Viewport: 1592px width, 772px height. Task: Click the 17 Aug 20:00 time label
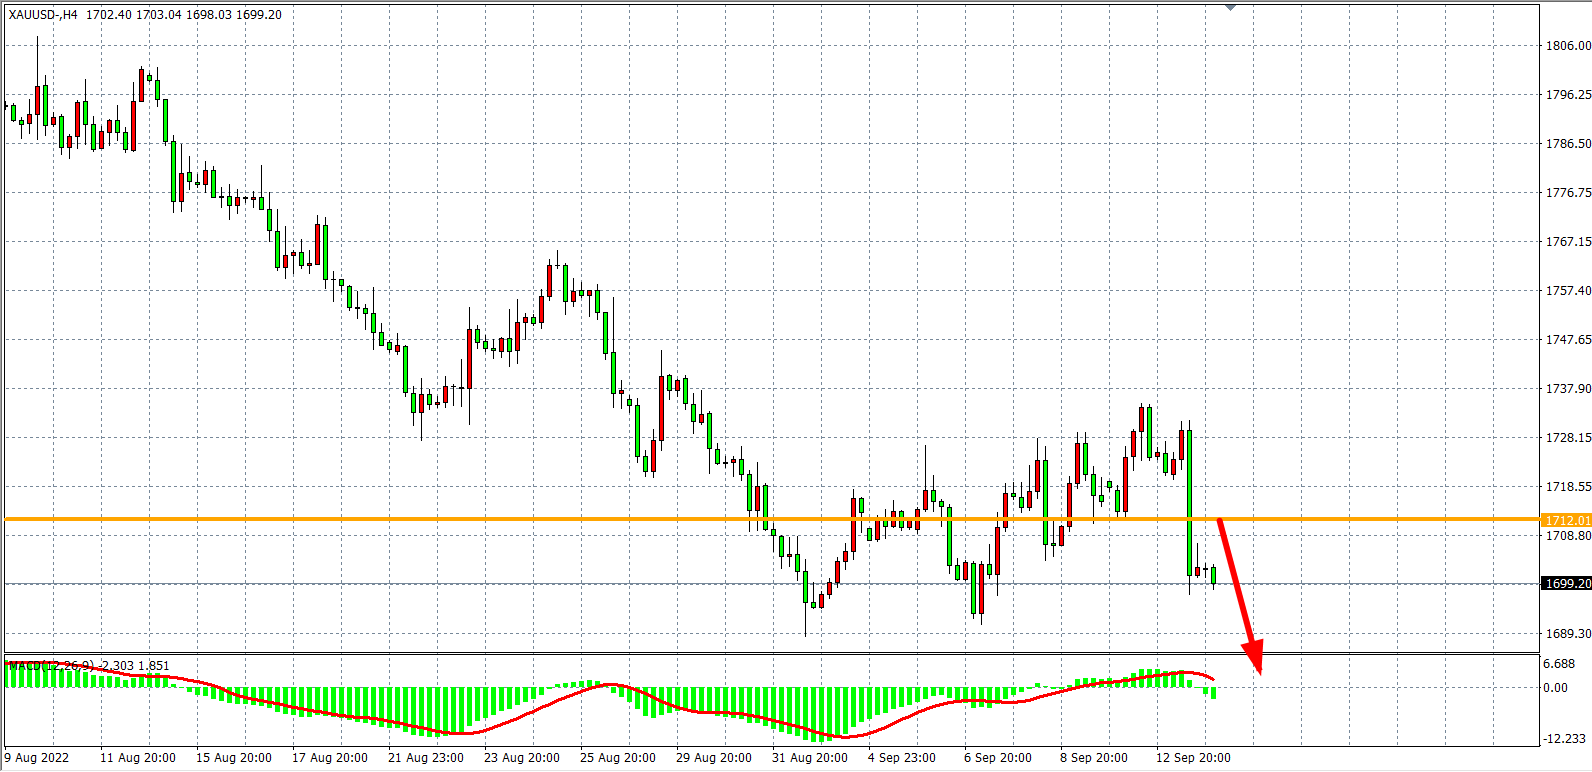[x=330, y=757]
